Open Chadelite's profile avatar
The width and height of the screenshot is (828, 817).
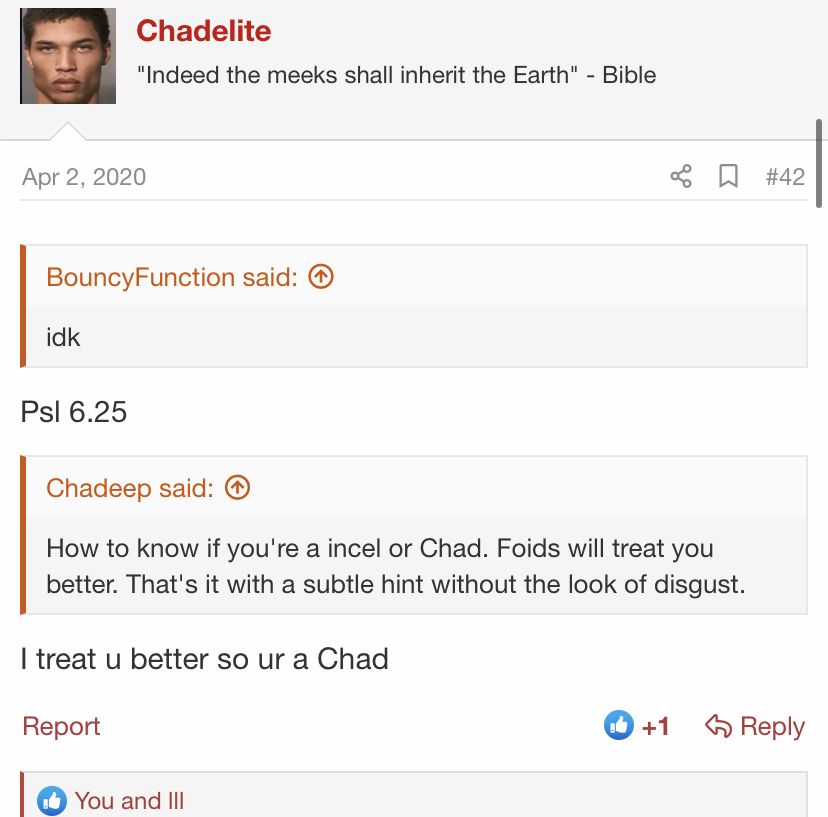(68, 55)
